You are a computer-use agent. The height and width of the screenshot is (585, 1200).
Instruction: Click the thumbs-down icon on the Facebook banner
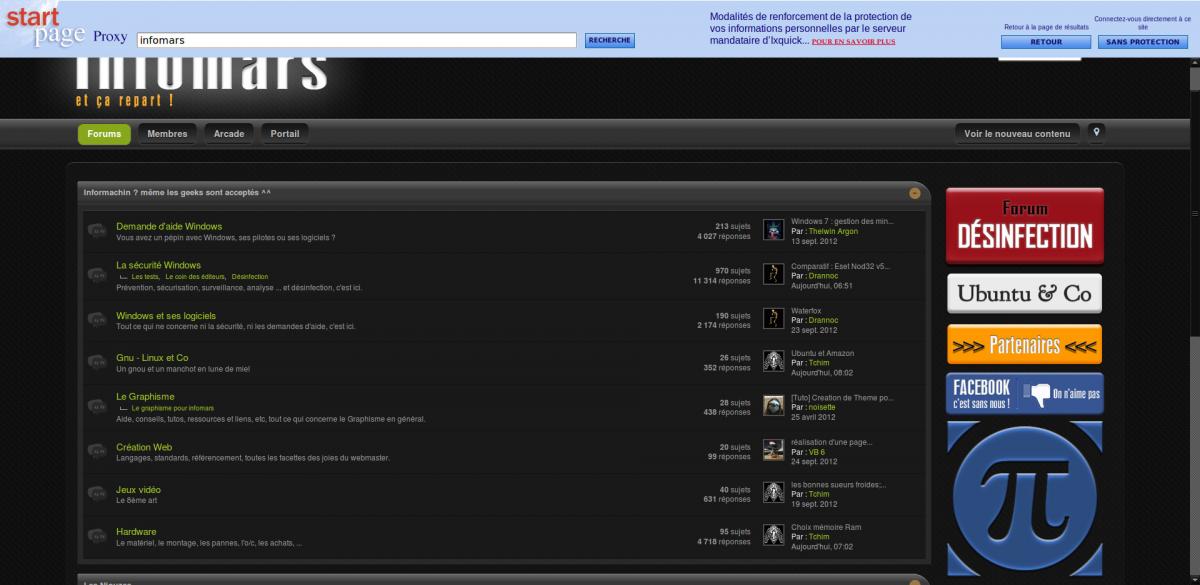point(1035,393)
